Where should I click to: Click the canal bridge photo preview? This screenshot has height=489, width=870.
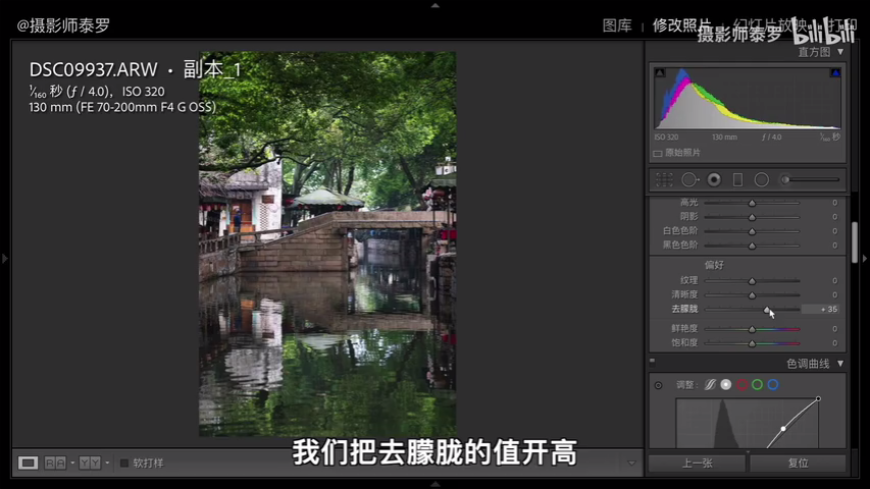(327, 244)
